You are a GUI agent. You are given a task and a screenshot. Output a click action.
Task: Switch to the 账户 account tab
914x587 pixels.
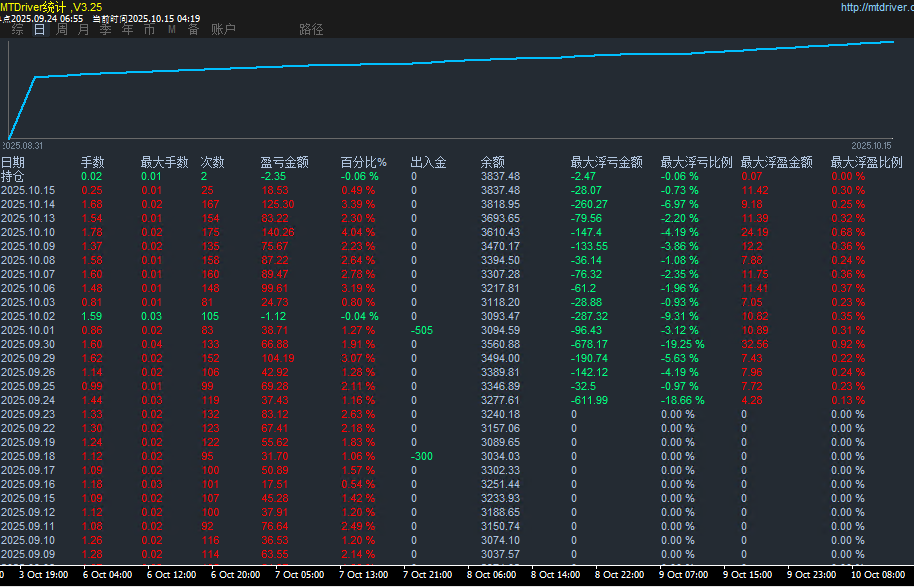point(223,29)
